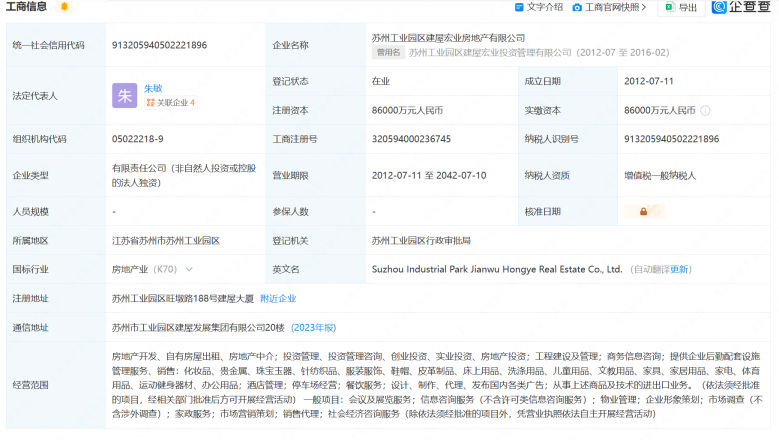The height and width of the screenshot is (440, 779).
Task: Select credit code 913205940502221896 in first row
Action: [159, 45]
